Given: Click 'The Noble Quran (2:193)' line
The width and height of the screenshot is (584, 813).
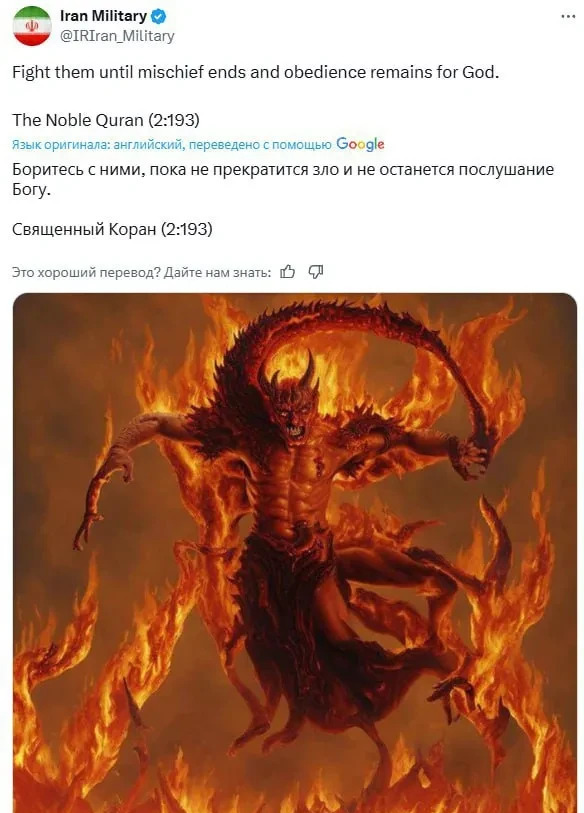Looking at the screenshot, I should (106, 120).
